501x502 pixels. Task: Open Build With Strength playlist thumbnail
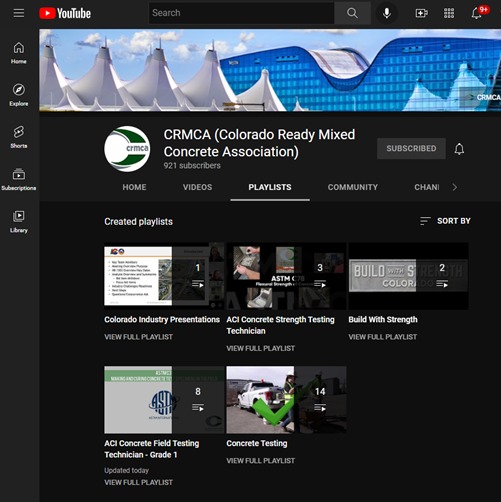(x=408, y=276)
